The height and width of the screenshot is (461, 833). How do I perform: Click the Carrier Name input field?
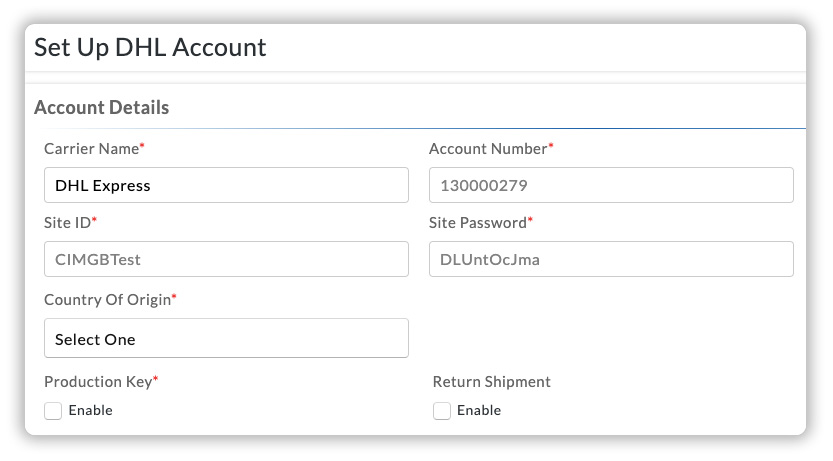[226, 185]
